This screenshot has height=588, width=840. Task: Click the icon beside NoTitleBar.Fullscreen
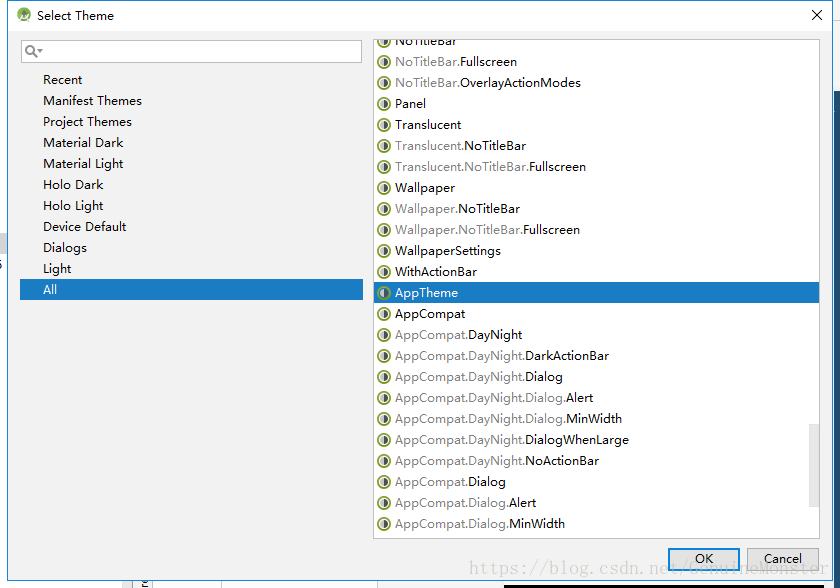point(384,62)
